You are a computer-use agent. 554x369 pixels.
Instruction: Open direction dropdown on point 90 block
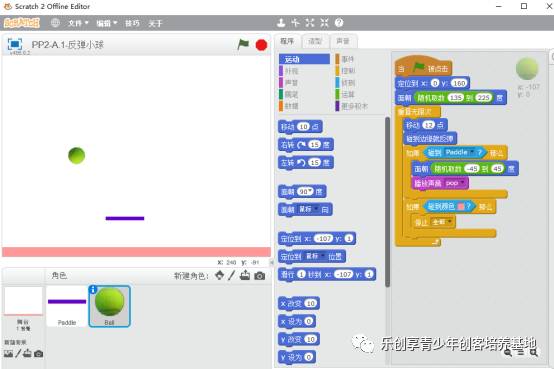click(x=310, y=191)
